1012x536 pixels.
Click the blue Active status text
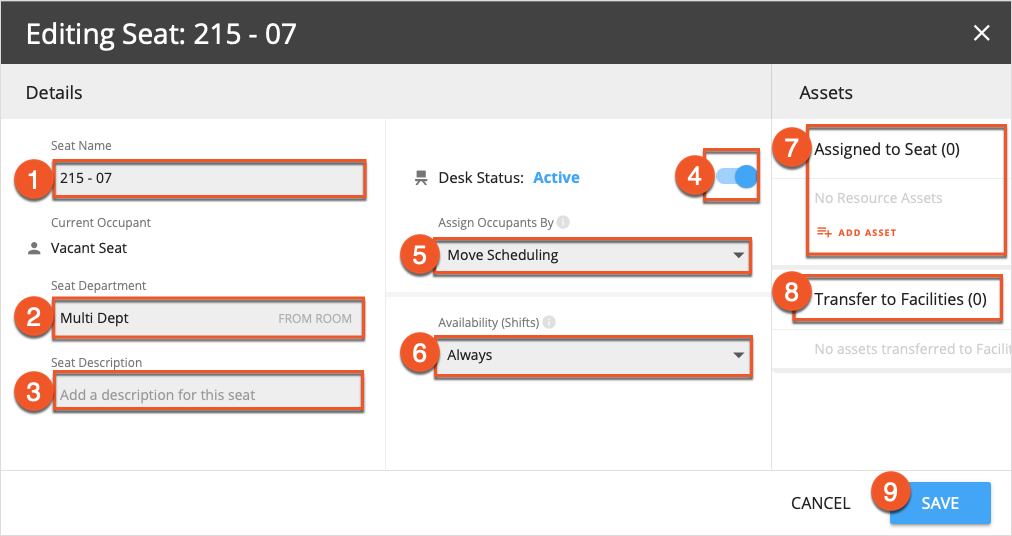pyautogui.click(x=556, y=178)
